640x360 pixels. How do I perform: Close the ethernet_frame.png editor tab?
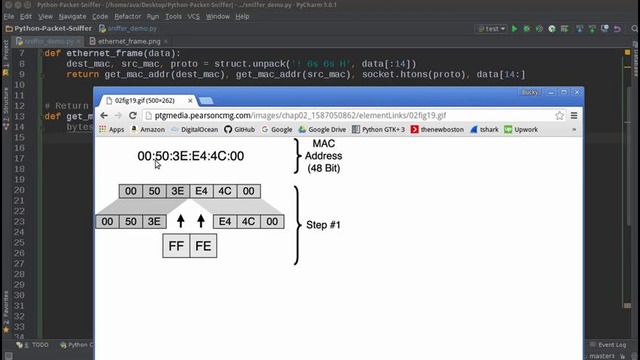point(166,42)
